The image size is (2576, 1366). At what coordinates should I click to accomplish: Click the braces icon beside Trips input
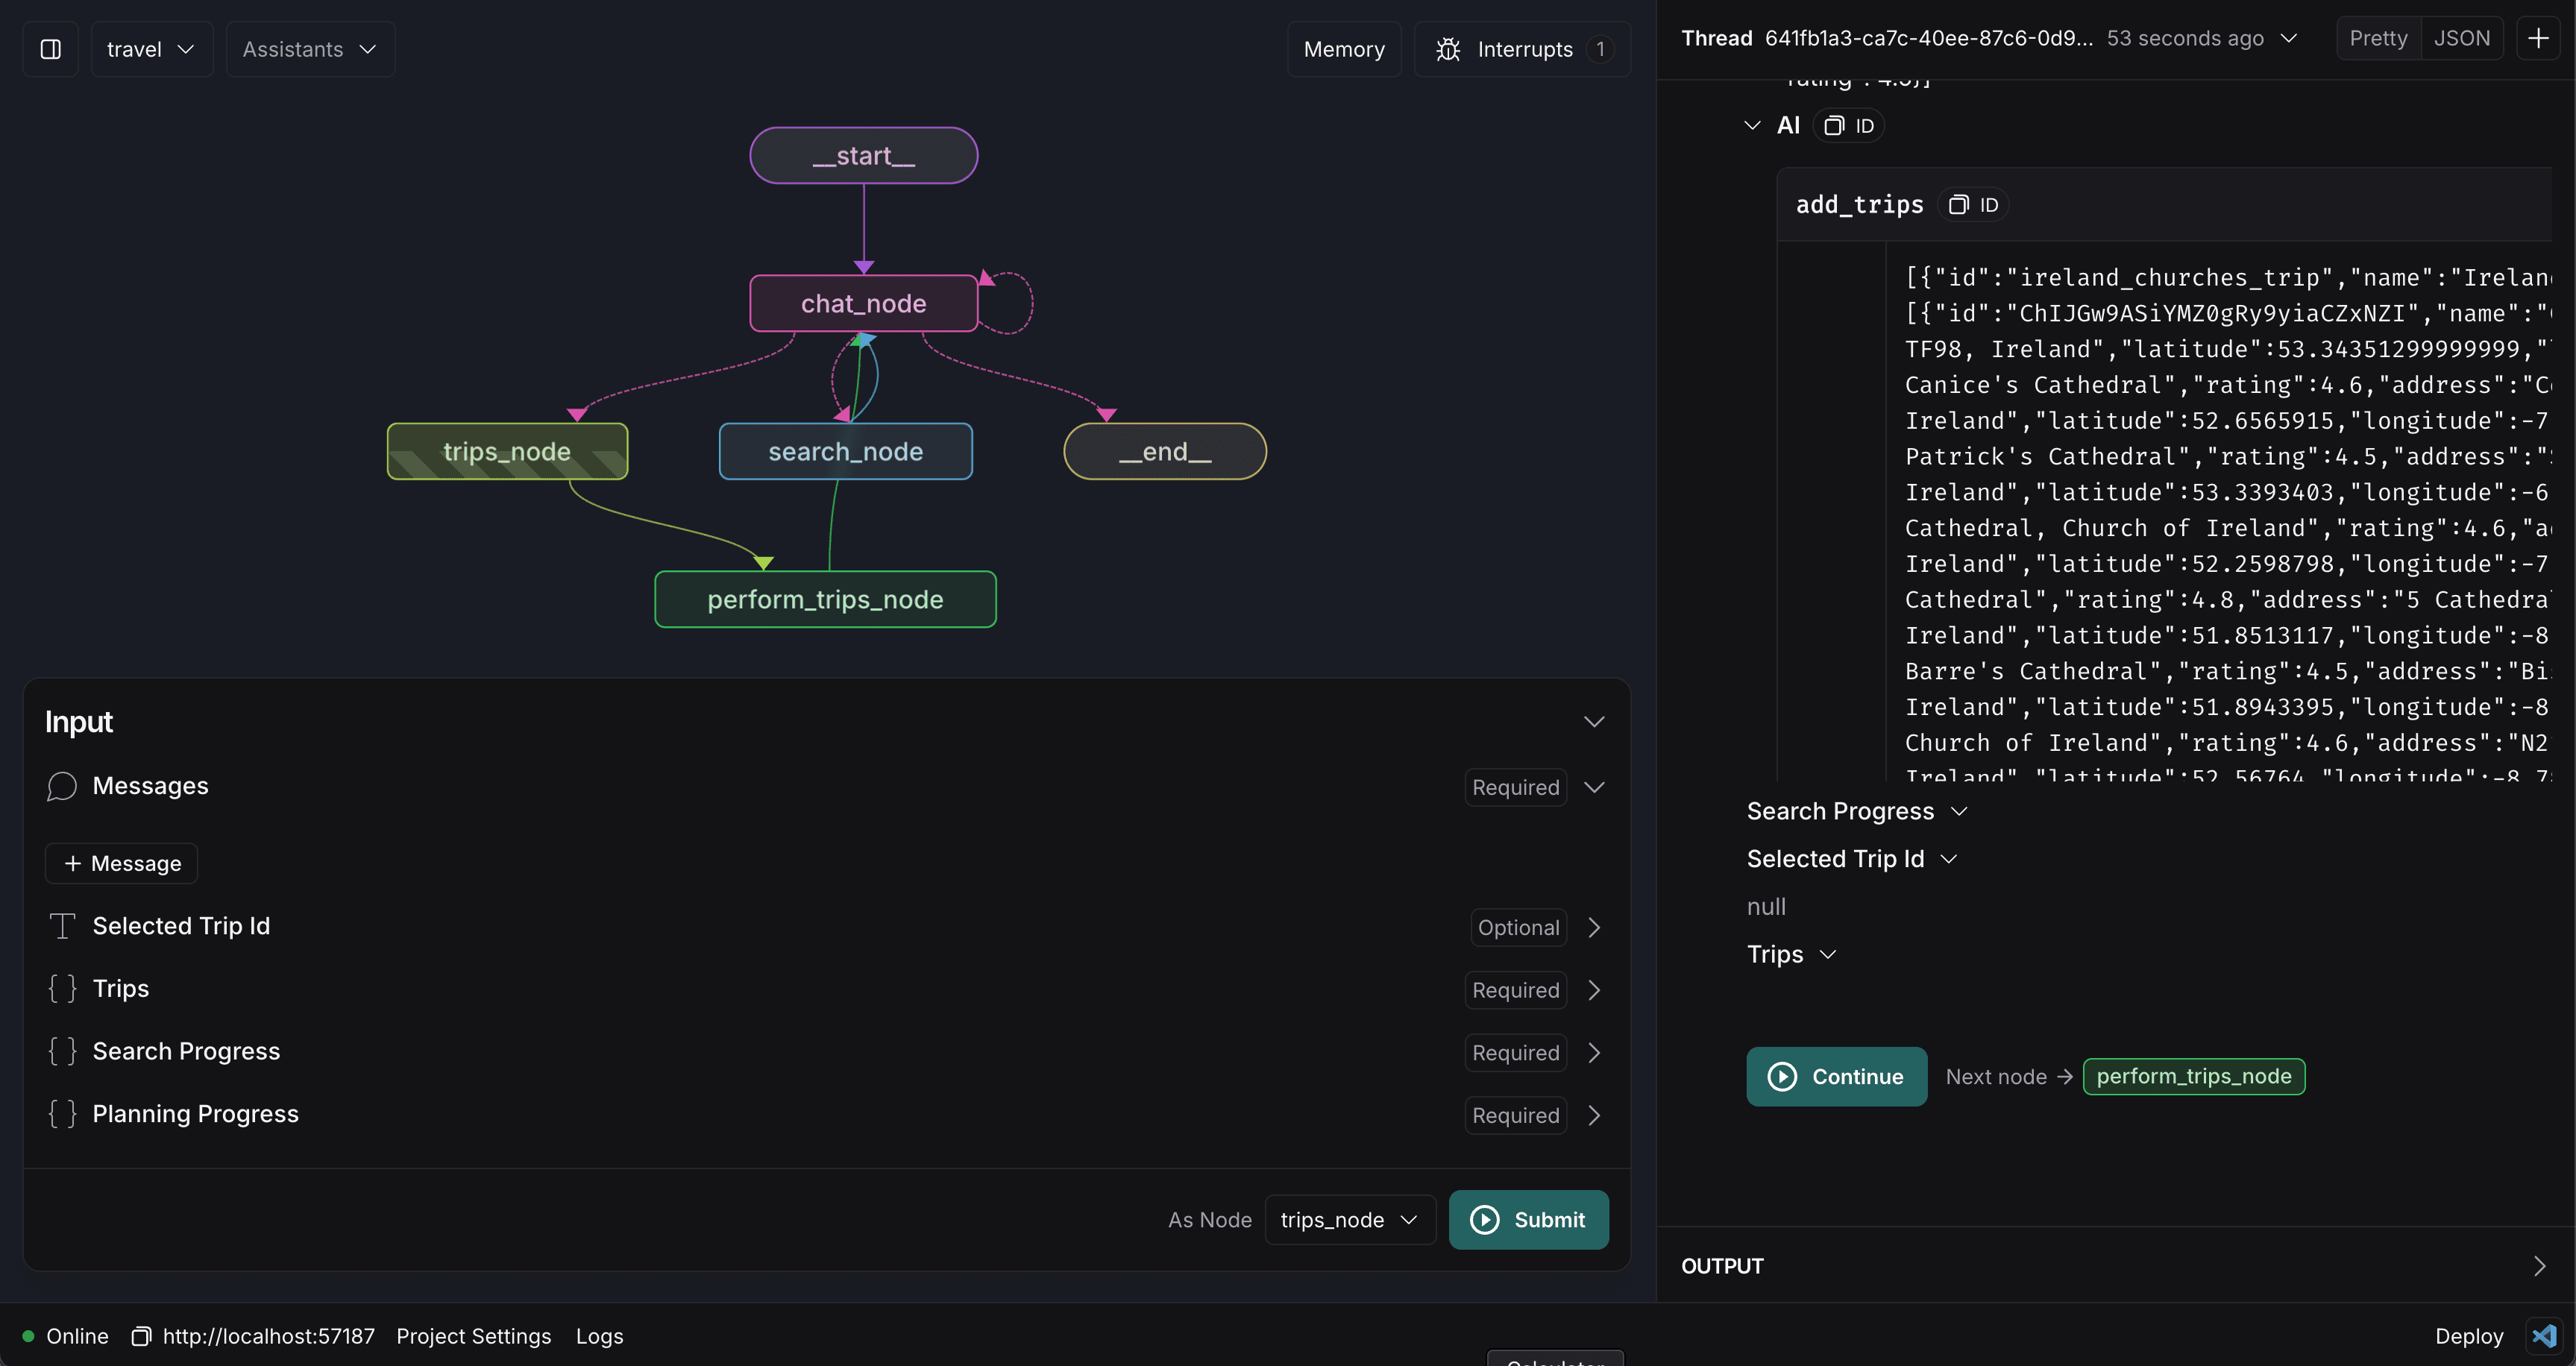tap(61, 988)
